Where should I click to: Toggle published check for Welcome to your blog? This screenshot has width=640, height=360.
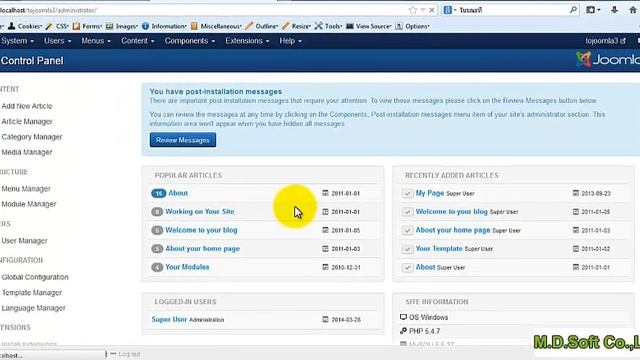click(407, 212)
